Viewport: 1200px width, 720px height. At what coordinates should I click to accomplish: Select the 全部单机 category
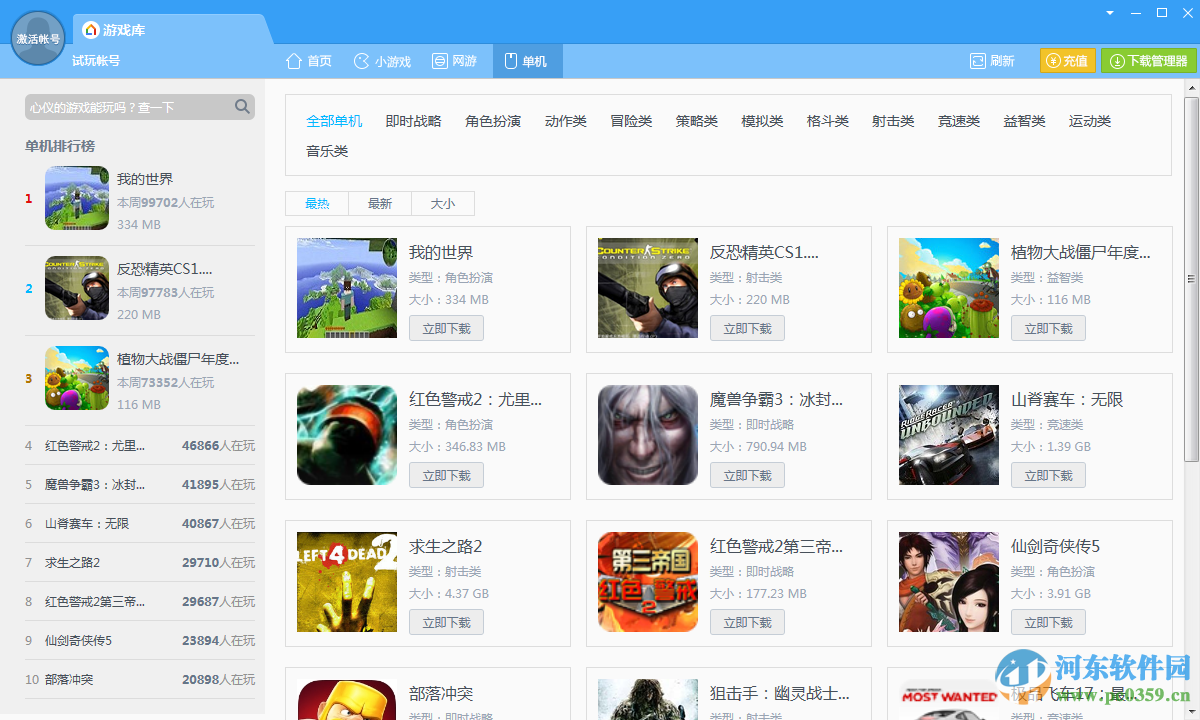(x=334, y=121)
